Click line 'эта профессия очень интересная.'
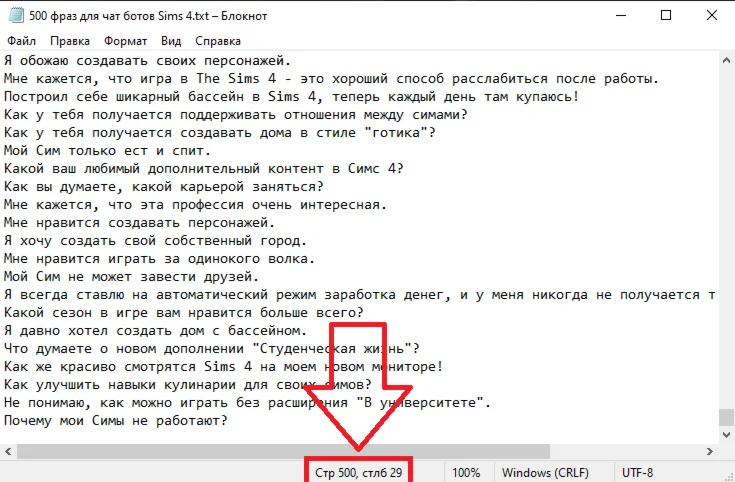Image resolution: width=735 pixels, height=482 pixels. [x=195, y=204]
